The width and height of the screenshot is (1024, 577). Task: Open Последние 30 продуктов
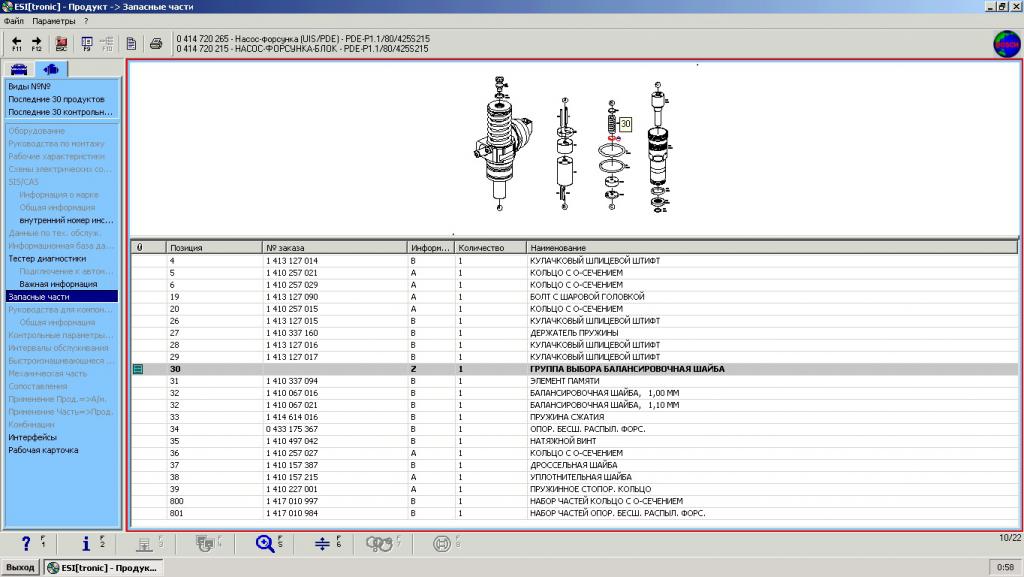click(x=56, y=99)
